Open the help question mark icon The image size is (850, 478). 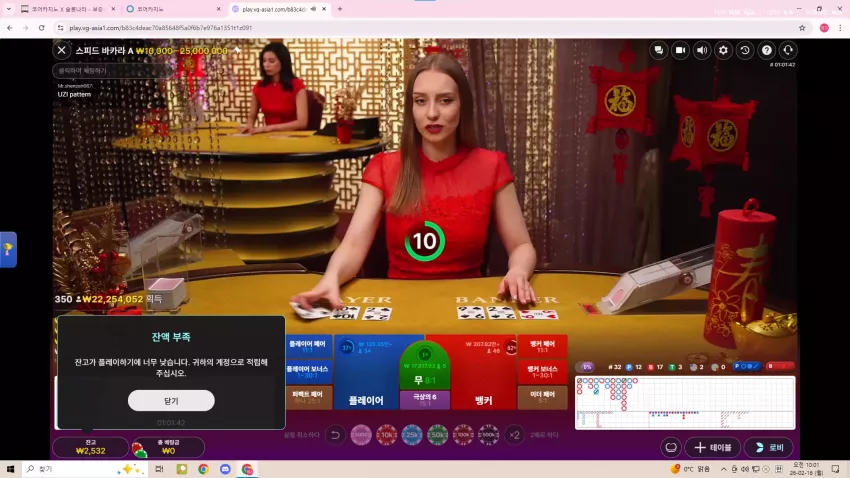tap(767, 50)
